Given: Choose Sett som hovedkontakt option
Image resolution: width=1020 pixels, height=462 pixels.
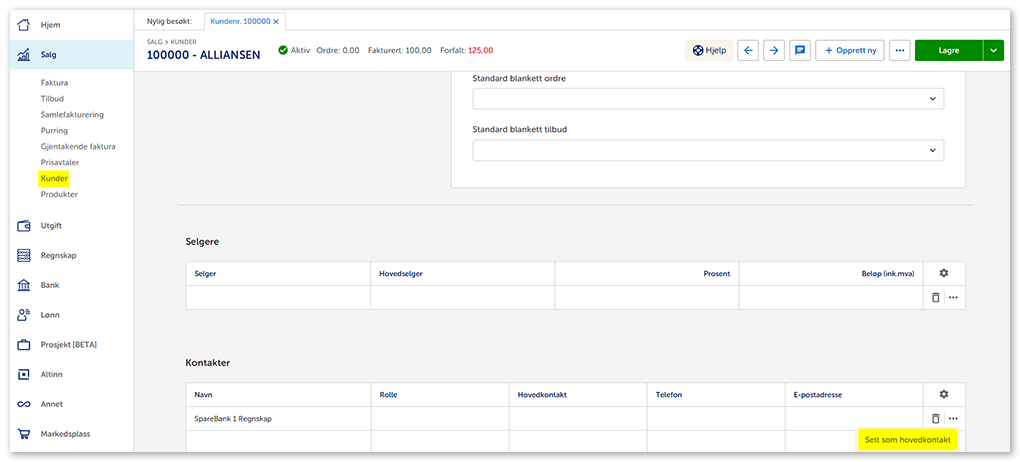Looking at the screenshot, I should (907, 439).
